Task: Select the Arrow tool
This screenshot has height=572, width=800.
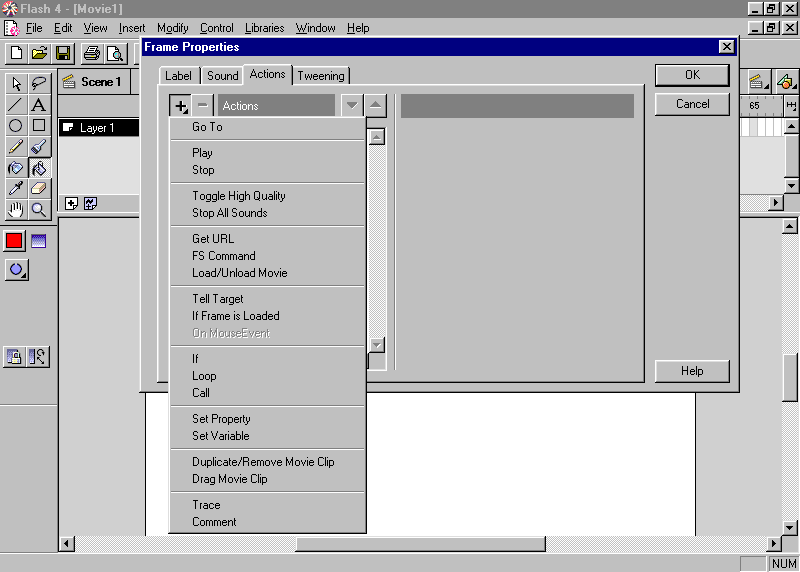Action: 16,84
